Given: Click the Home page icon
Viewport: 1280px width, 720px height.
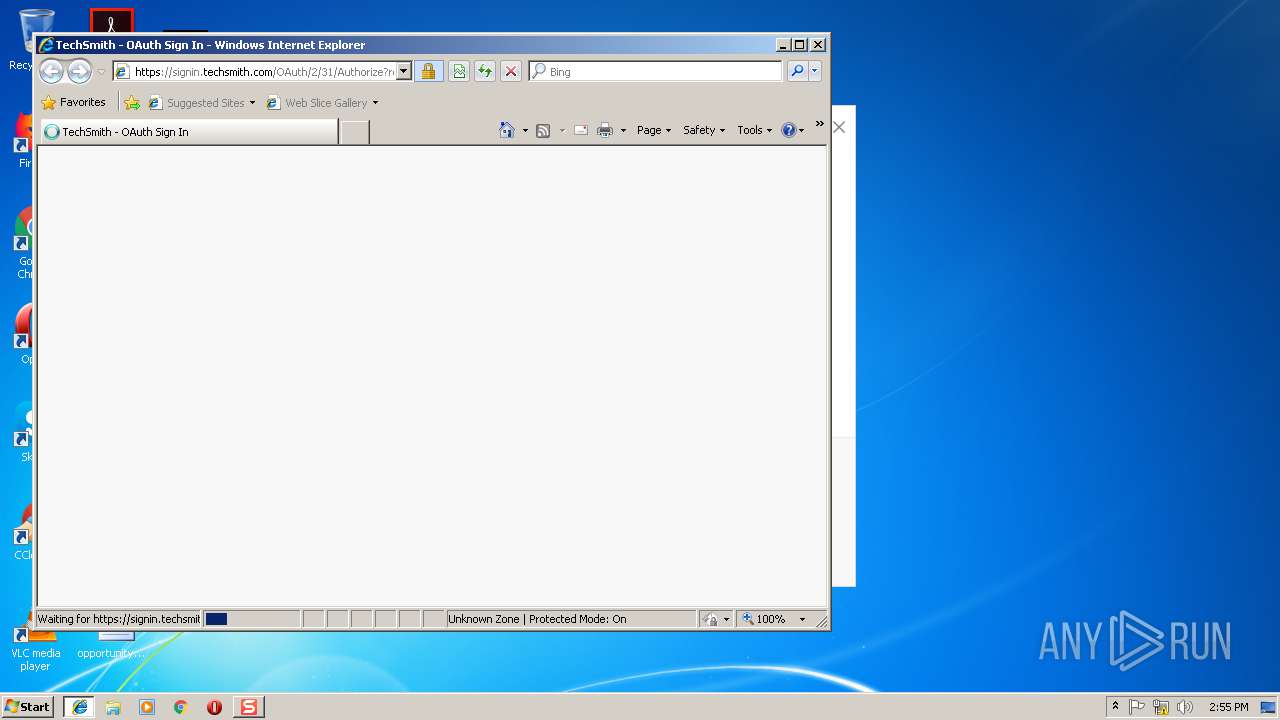Looking at the screenshot, I should click(507, 130).
